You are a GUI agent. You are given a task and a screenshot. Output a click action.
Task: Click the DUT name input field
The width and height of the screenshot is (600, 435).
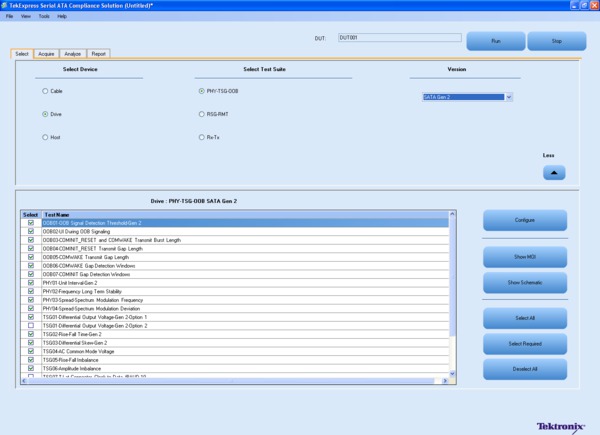[x=399, y=37]
